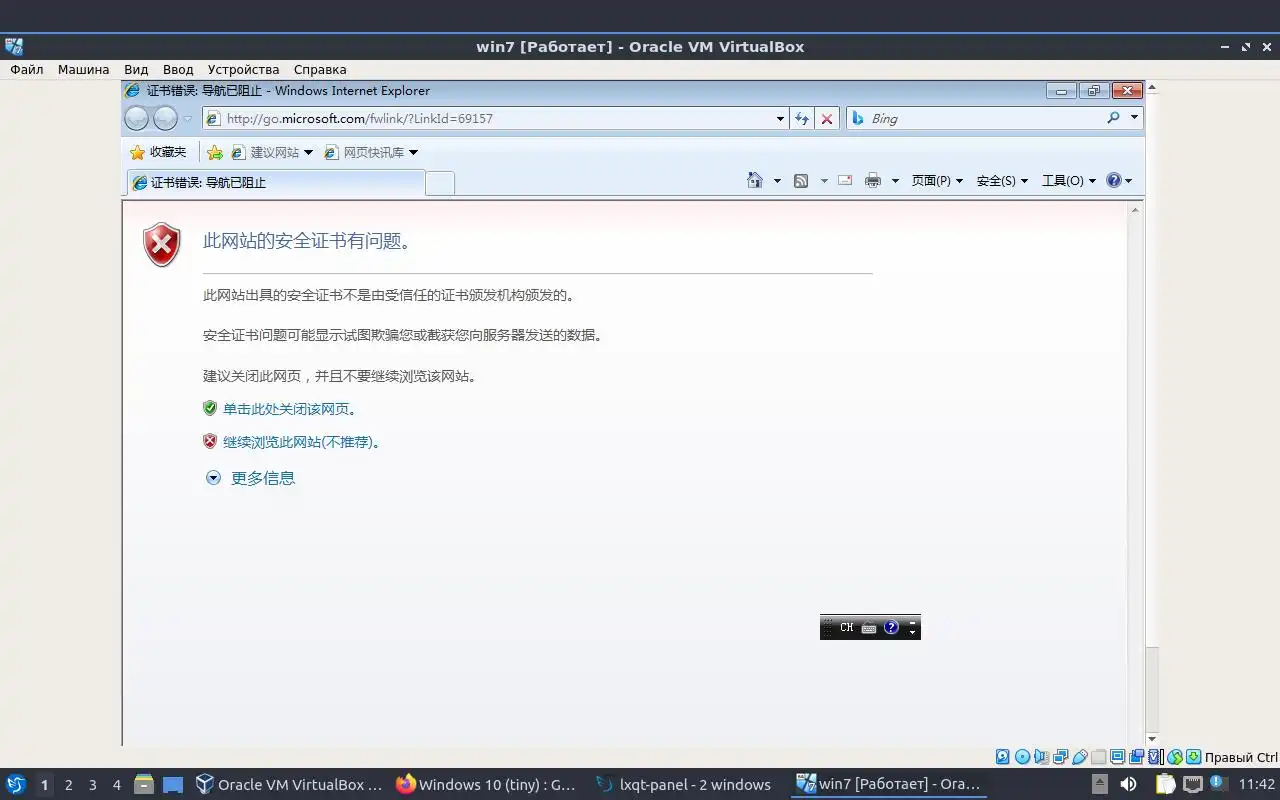1280x800 pixels.
Task: Expand the print options dropdown arrow
Action: [x=895, y=181]
